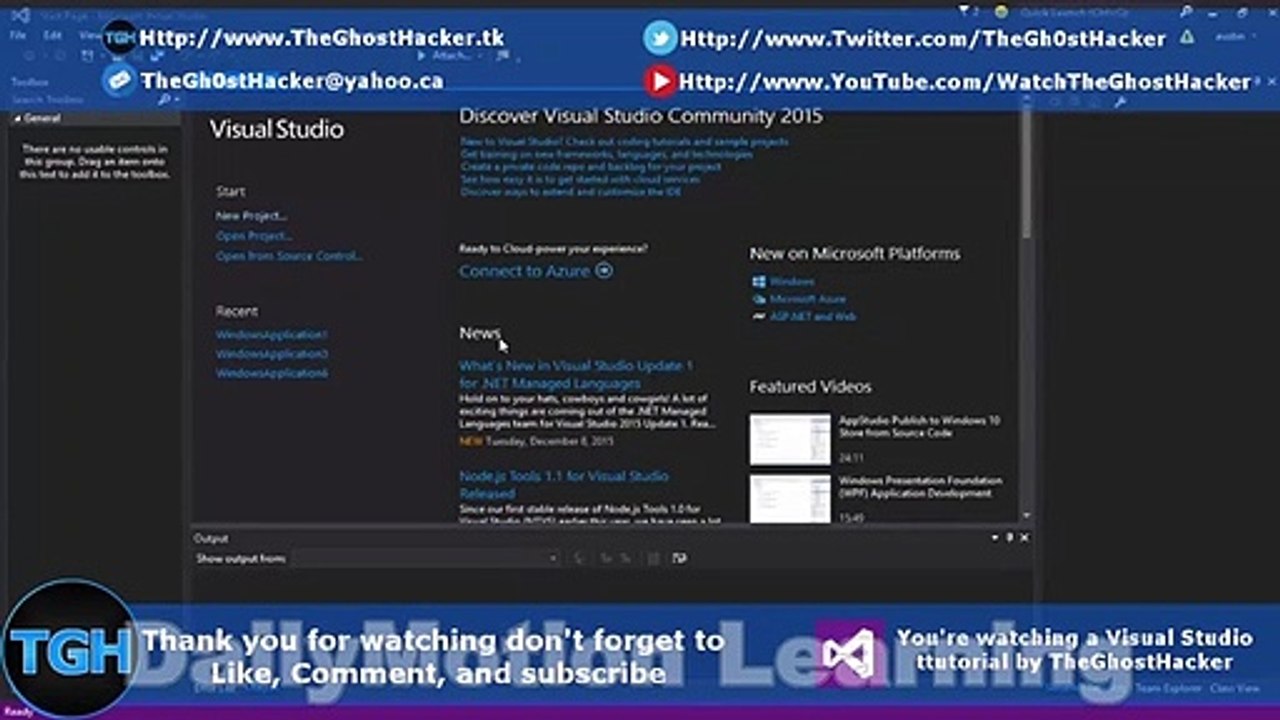The width and height of the screenshot is (1280, 720).
Task: Open the Show output from dropdown
Action: [426, 559]
